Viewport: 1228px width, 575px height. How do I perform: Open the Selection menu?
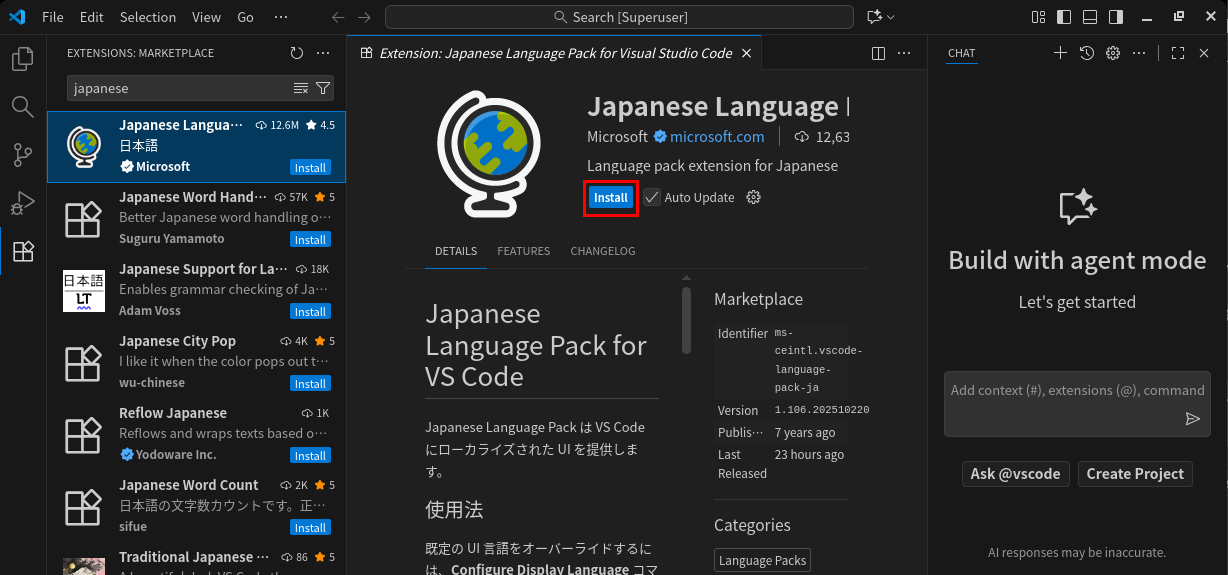pyautogui.click(x=147, y=17)
